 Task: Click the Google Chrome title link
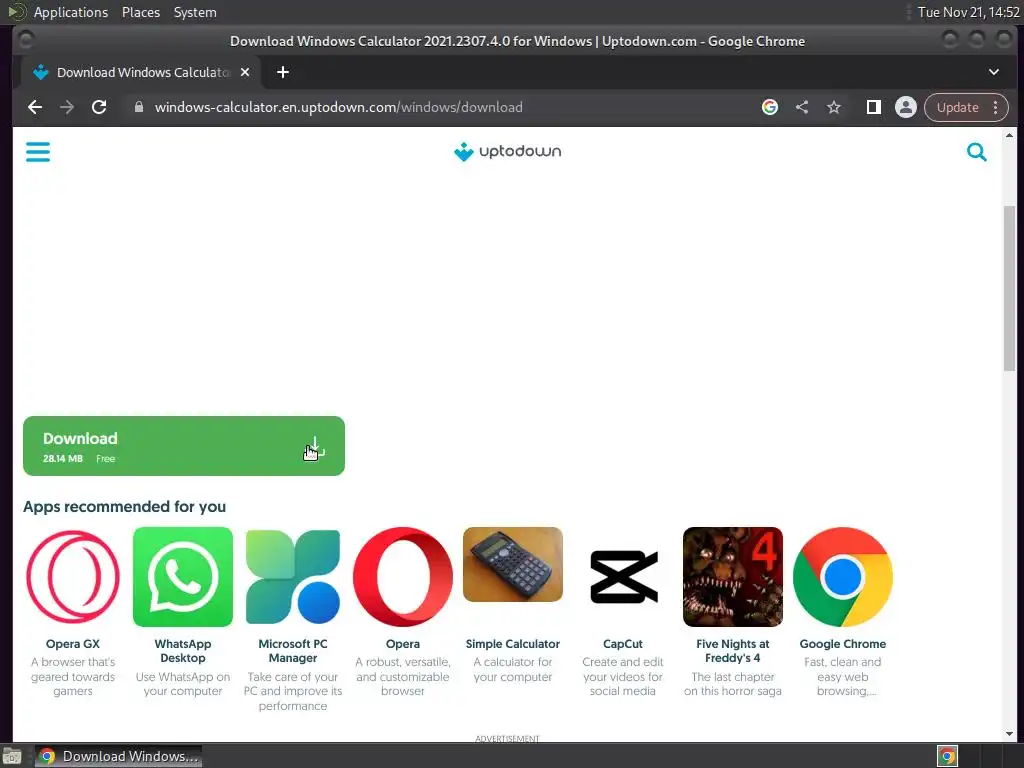842,643
